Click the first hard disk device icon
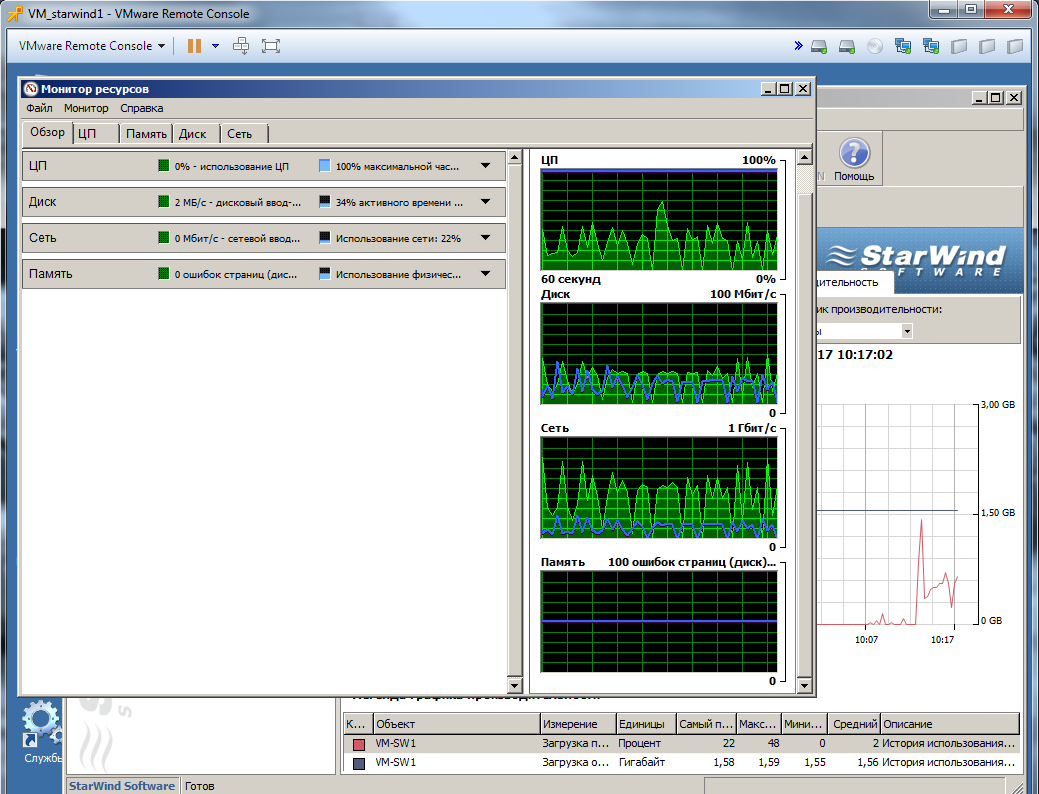The image size is (1039, 794). coord(820,46)
